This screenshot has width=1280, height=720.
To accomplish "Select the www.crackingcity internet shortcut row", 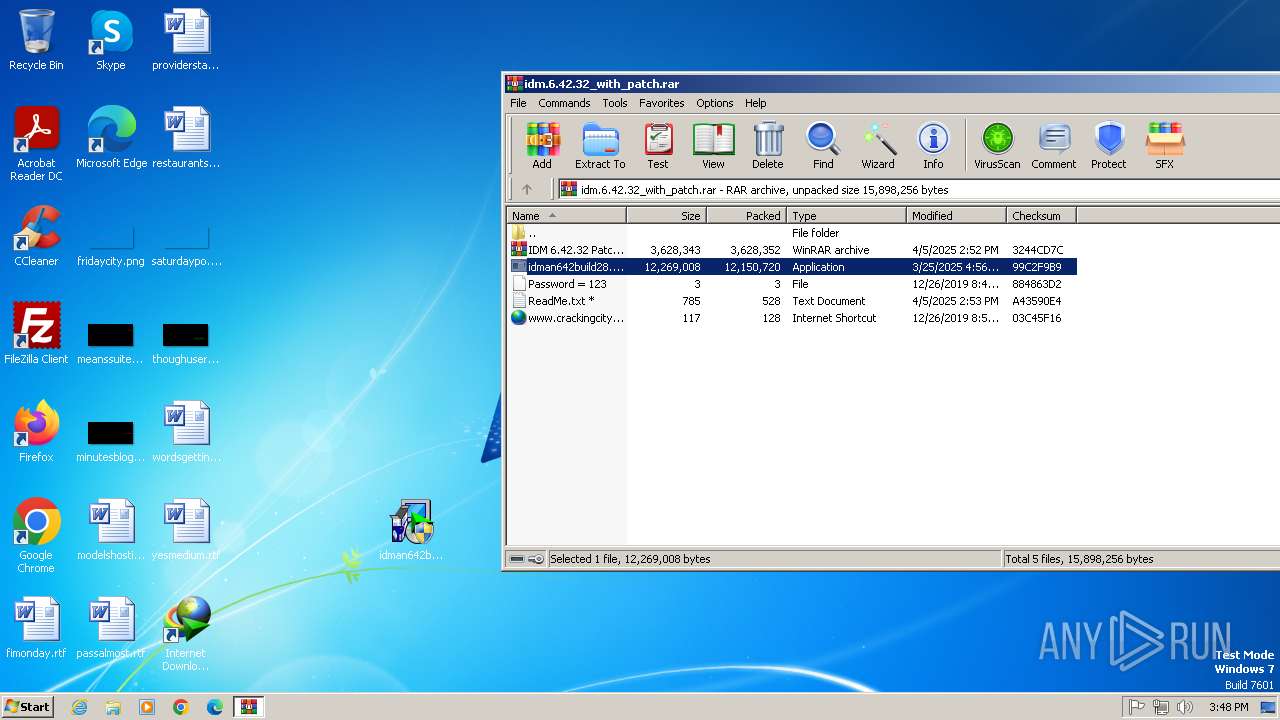I will click(x=792, y=318).
